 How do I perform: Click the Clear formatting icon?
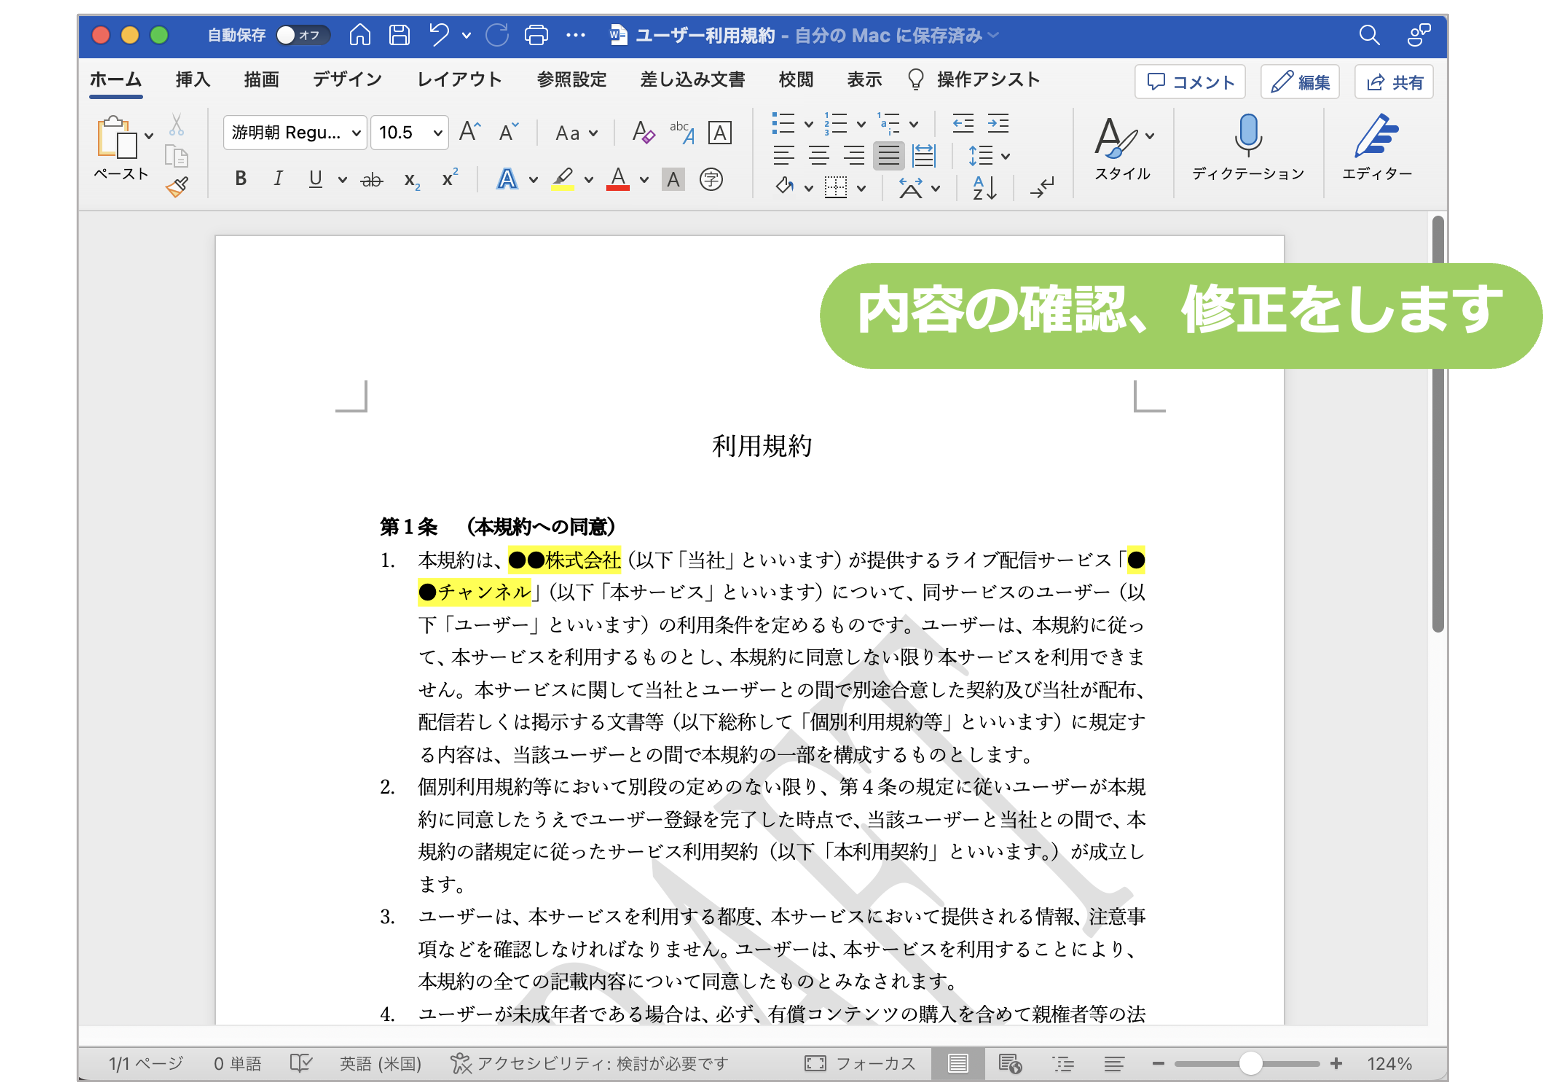click(643, 132)
